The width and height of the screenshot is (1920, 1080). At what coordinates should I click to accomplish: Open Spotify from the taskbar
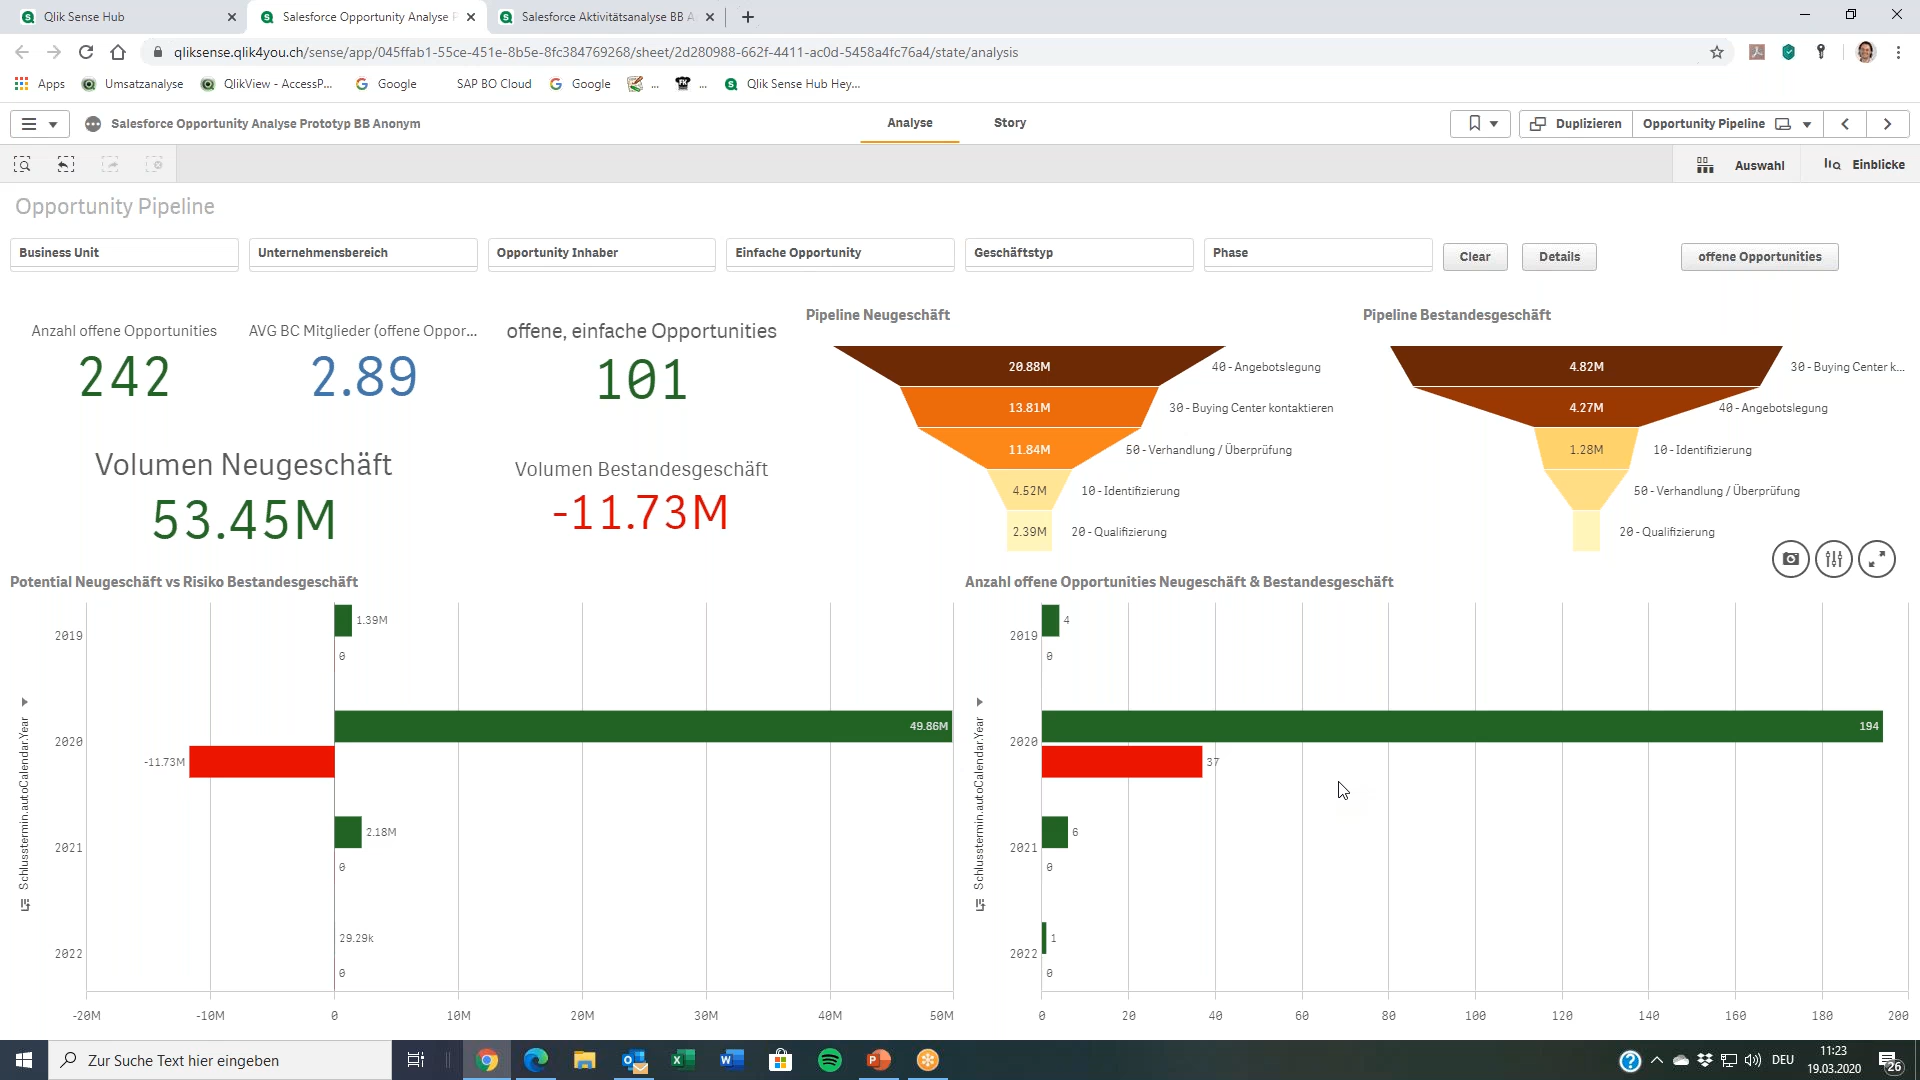tap(830, 1060)
